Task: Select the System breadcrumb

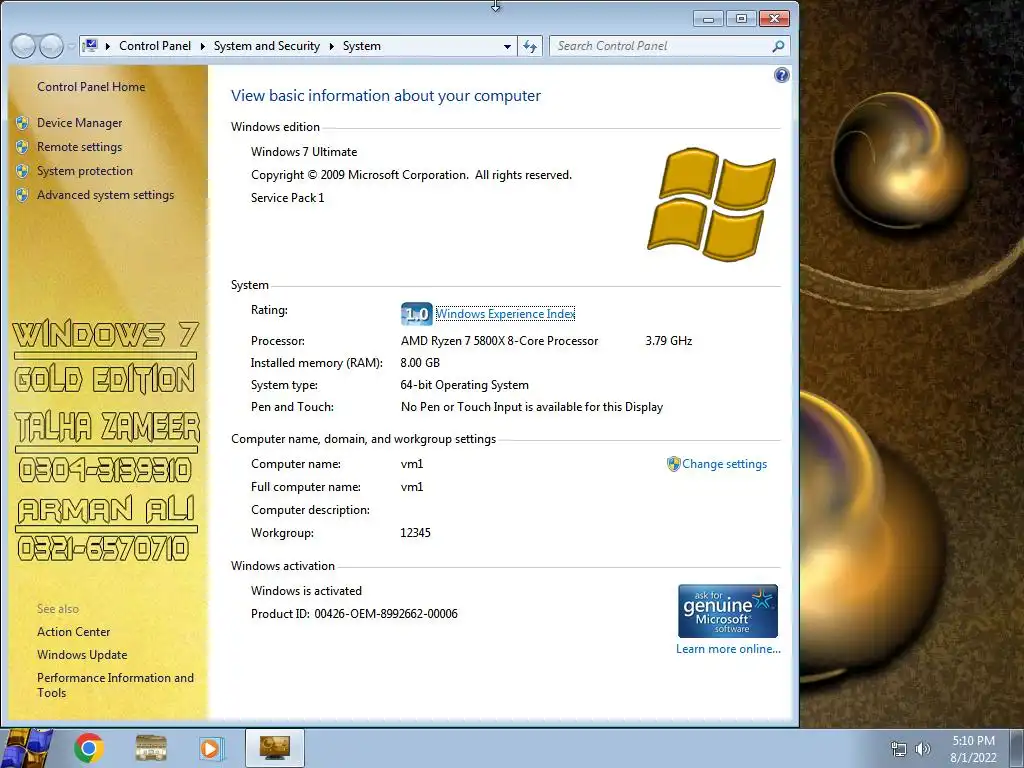Action: pyautogui.click(x=362, y=46)
